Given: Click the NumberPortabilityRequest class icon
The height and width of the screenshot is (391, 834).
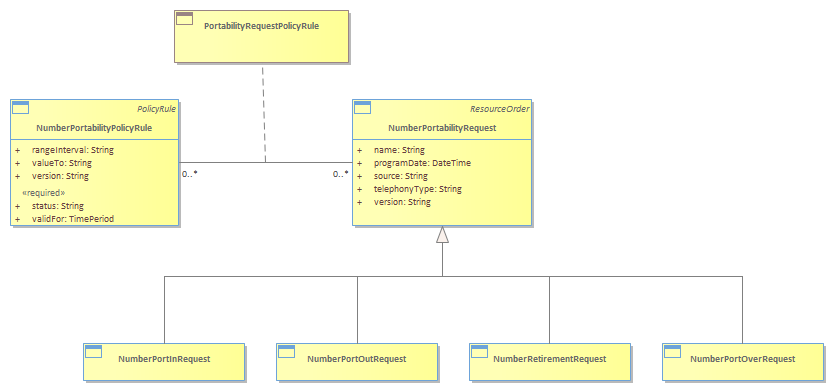Looking at the screenshot, I should coord(363,107).
